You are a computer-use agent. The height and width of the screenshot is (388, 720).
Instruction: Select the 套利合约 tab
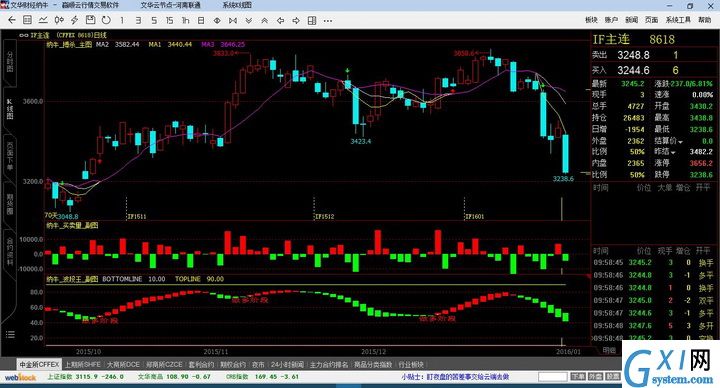[201, 364]
